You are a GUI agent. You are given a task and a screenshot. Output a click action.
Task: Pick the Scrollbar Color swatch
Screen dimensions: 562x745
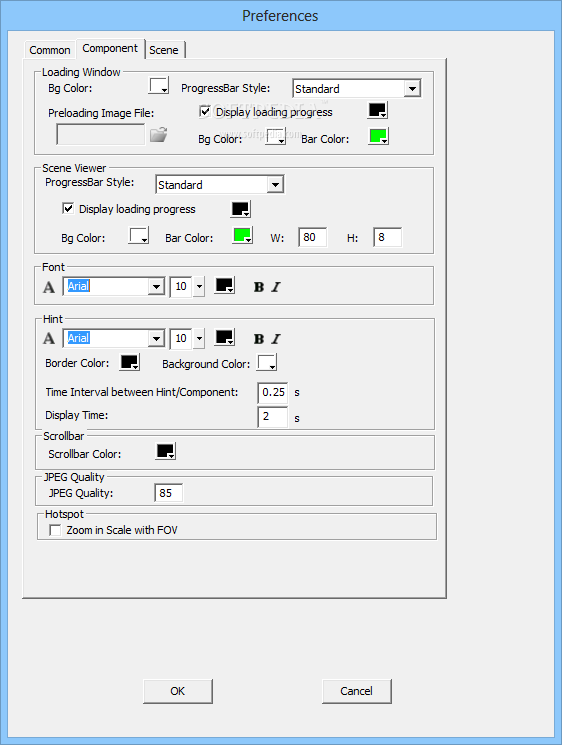(x=166, y=451)
